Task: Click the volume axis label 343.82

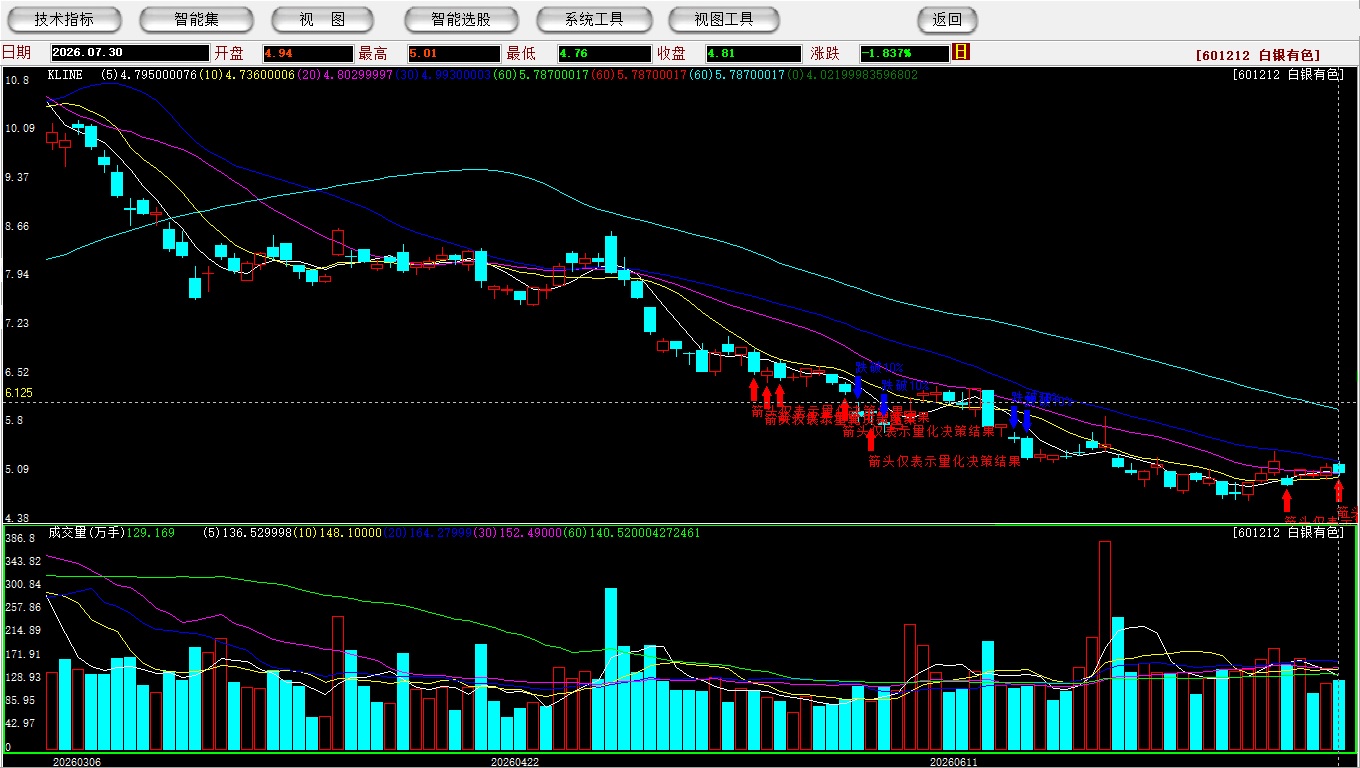Action: [x=23, y=561]
